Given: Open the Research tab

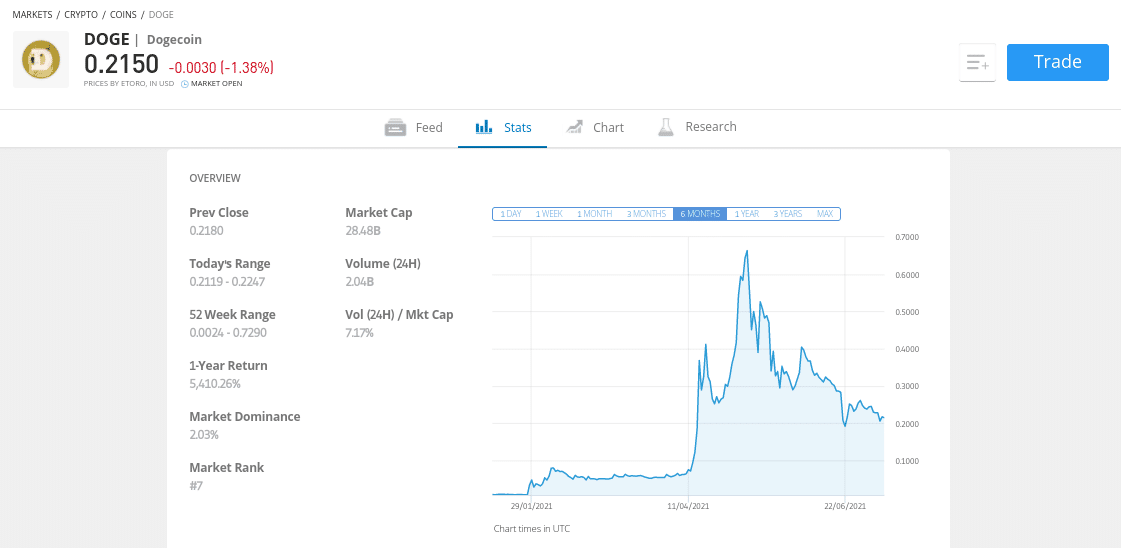Looking at the screenshot, I should click(697, 127).
